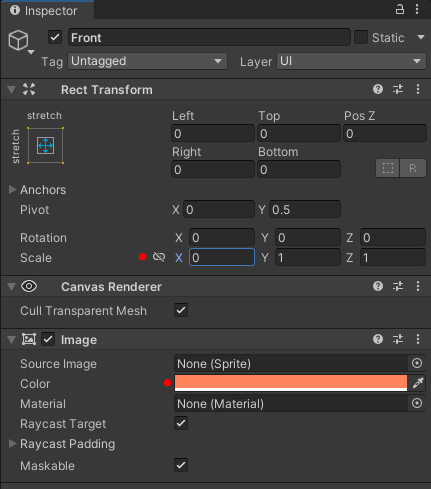
Task: Expand the Anchors foldout
Action: [12, 190]
